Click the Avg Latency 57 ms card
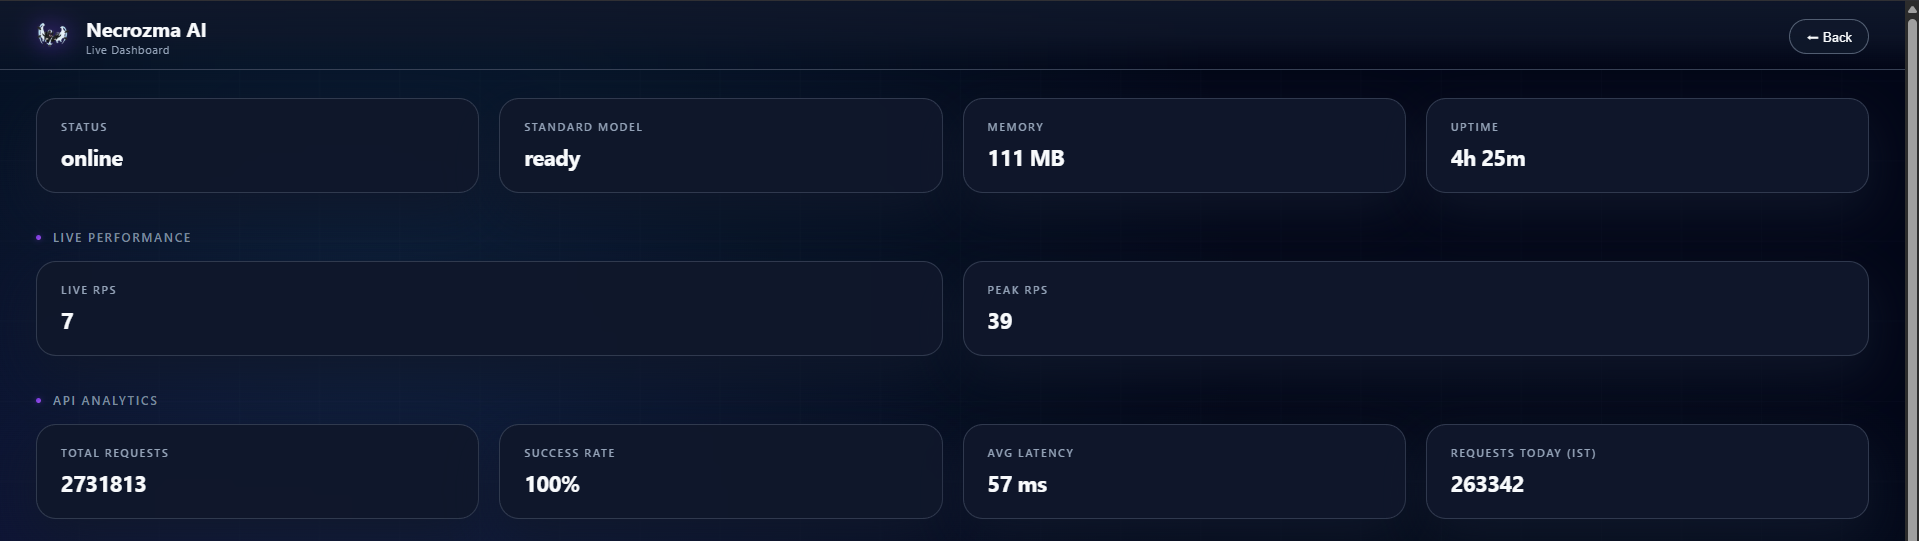Viewport: 1919px width, 541px height. [x=1183, y=471]
